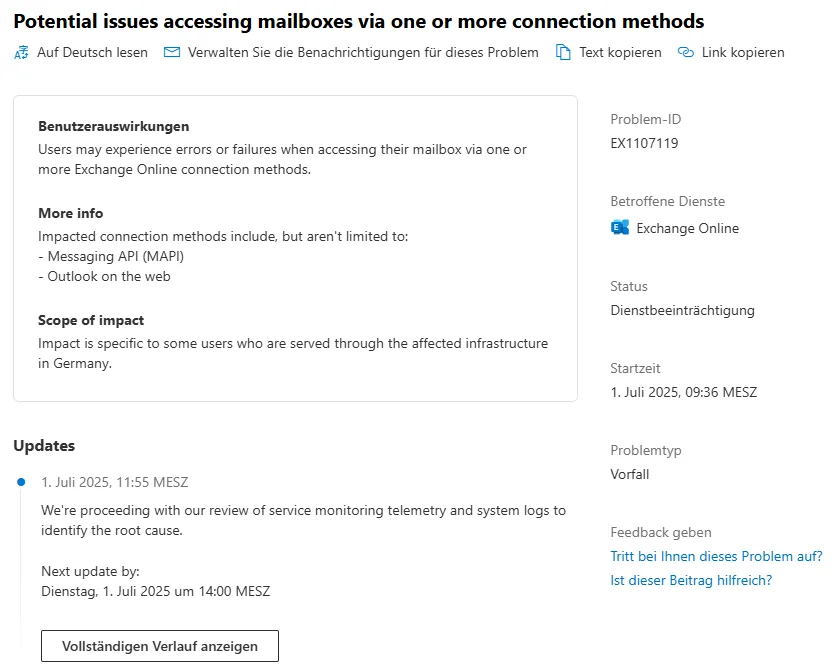Click the envelope notification icon
Viewport: 840px width, 667px height.
click(x=171, y=52)
